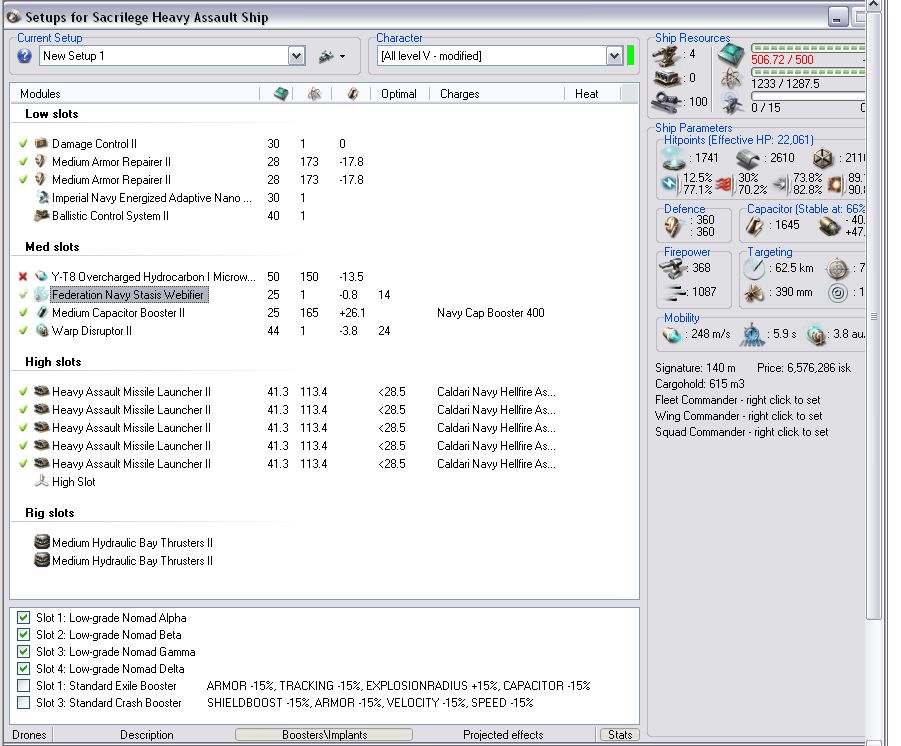Click the blue help question mark icon
This screenshot has height=746, width=901.
[25, 56]
